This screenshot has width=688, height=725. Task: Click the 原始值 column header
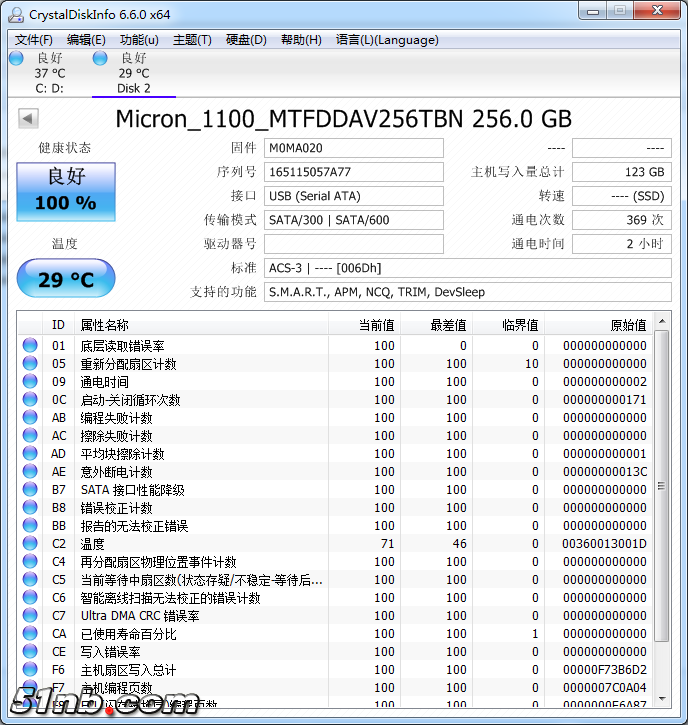click(628, 325)
